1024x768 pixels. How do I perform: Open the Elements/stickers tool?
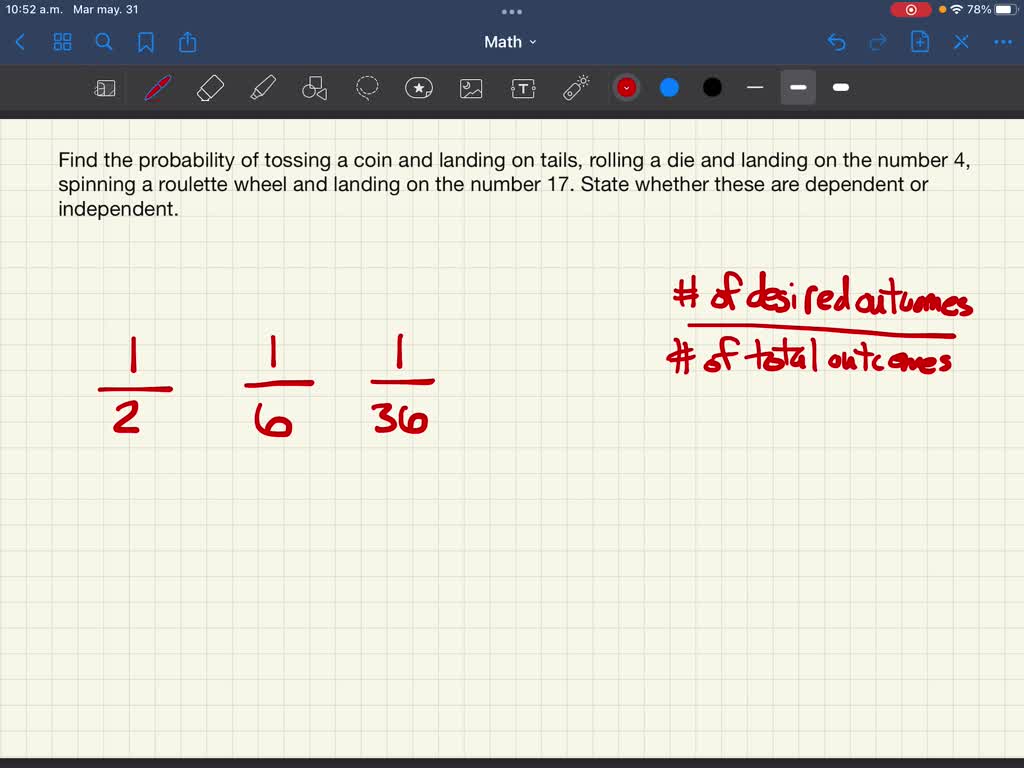418,87
